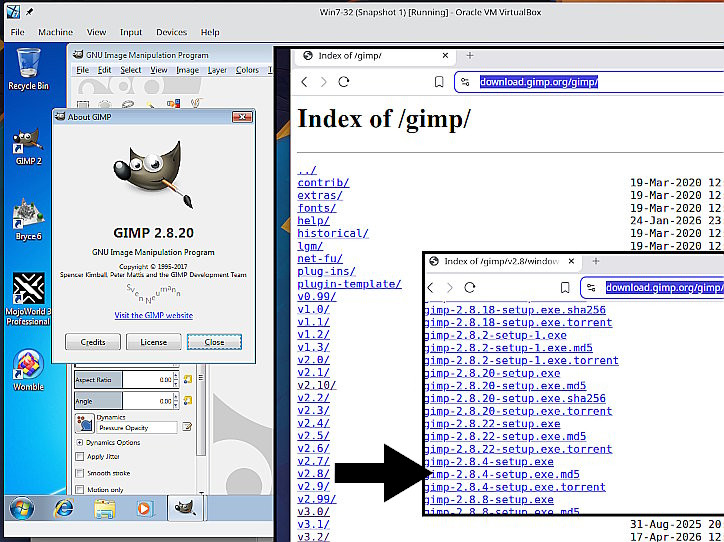Screen dimensions: 724x542
Task: Close the Index of /gimp/ tab
Action: [x=445, y=55]
